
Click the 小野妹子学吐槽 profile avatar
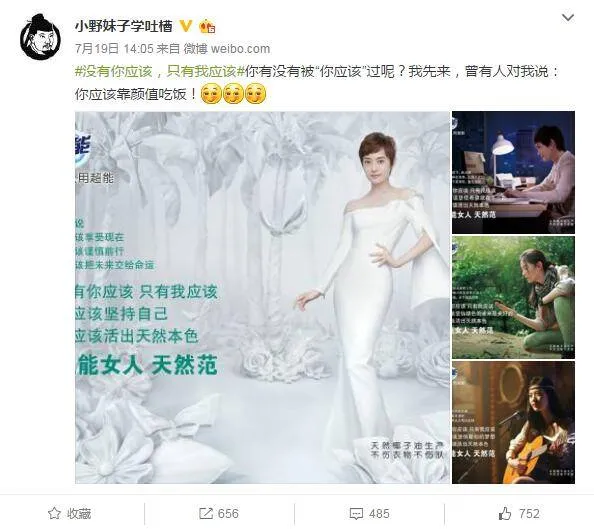40,37
